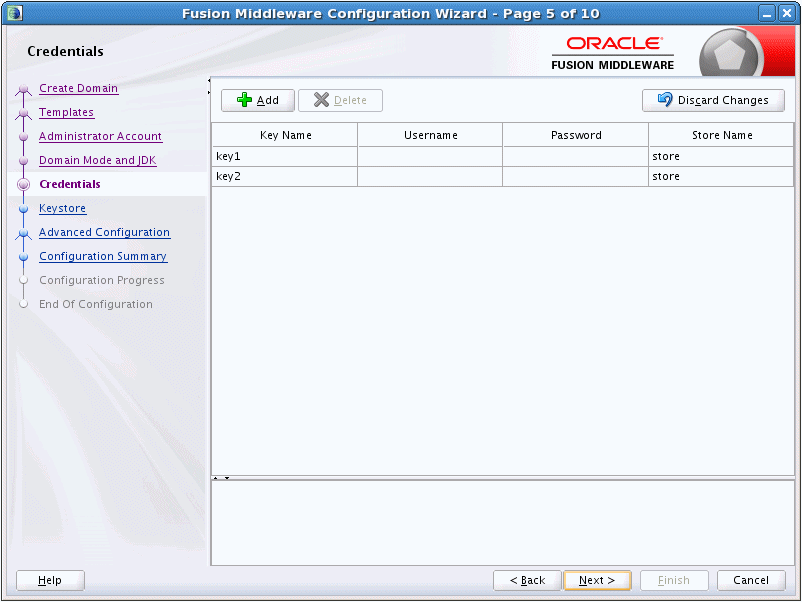Select the key1 cell
802x602 pixels.
click(x=285, y=156)
